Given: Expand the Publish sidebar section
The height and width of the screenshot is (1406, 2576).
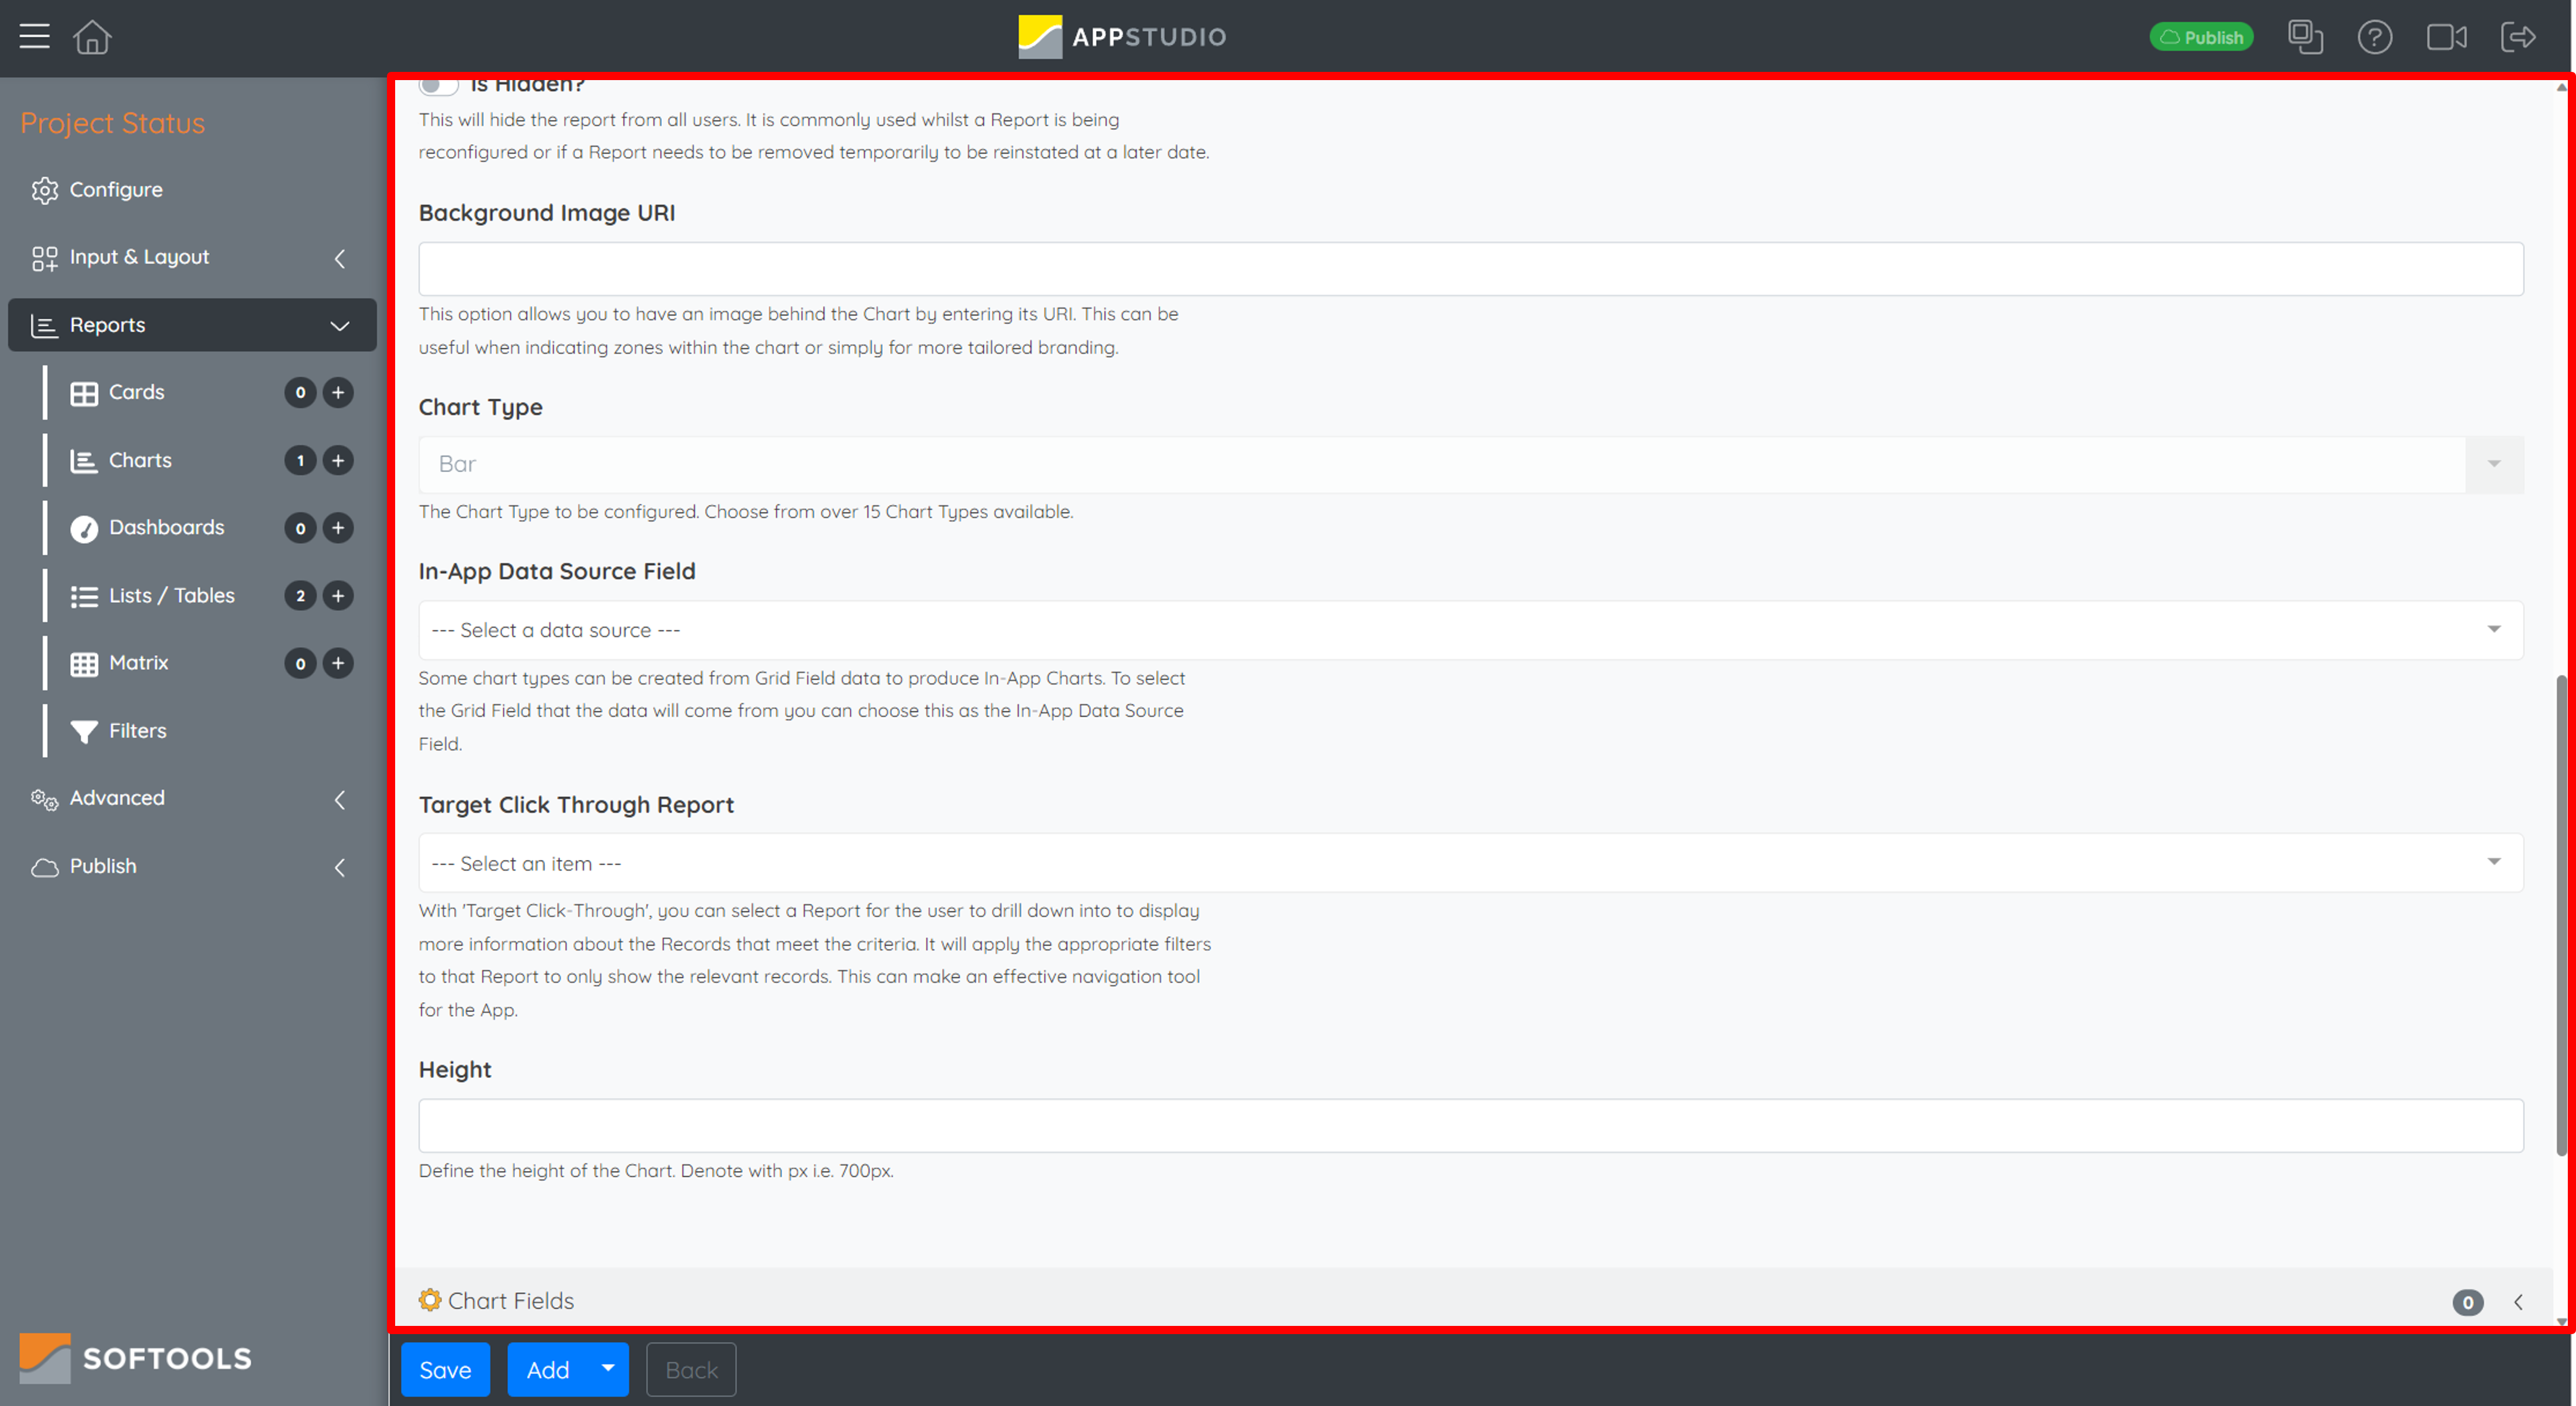Looking at the screenshot, I should click(192, 866).
